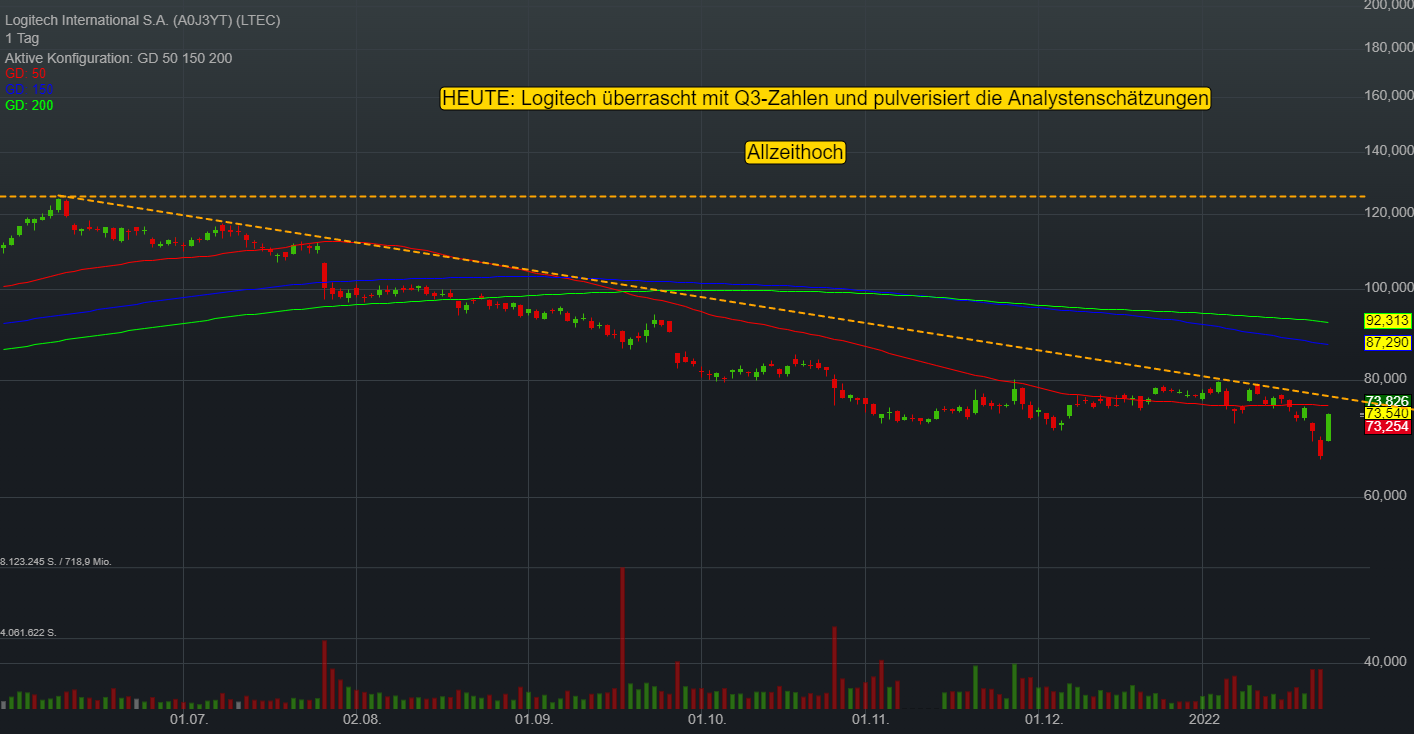Click the 120,000 price axis label

pyautogui.click(x=1387, y=213)
